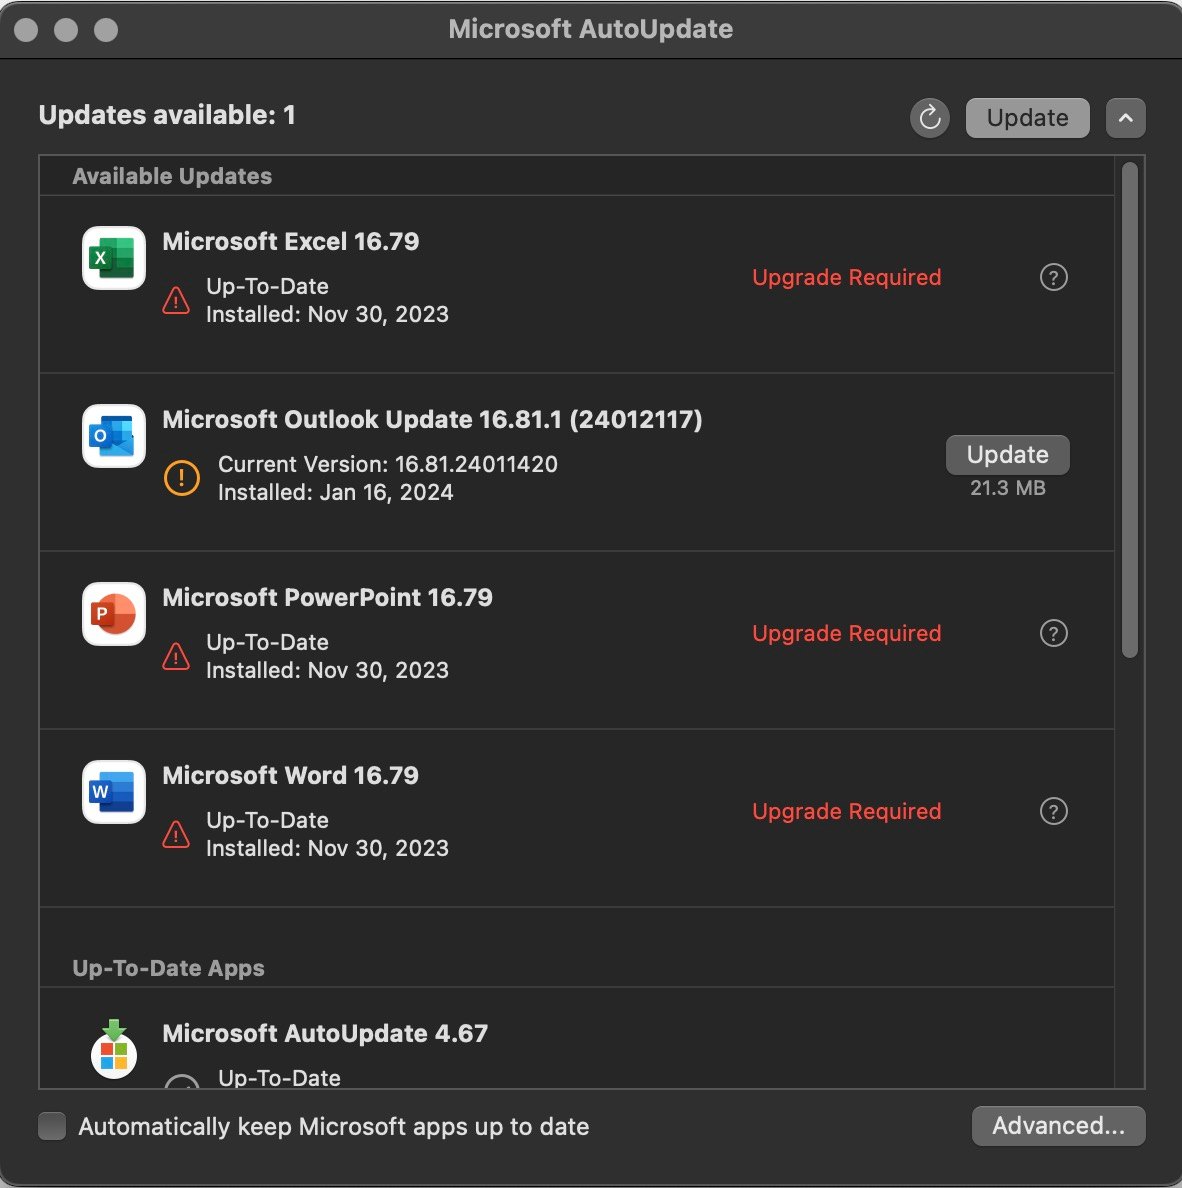Click the red warning triangle for PowerPoint
This screenshot has height=1188, width=1182.
click(176, 657)
